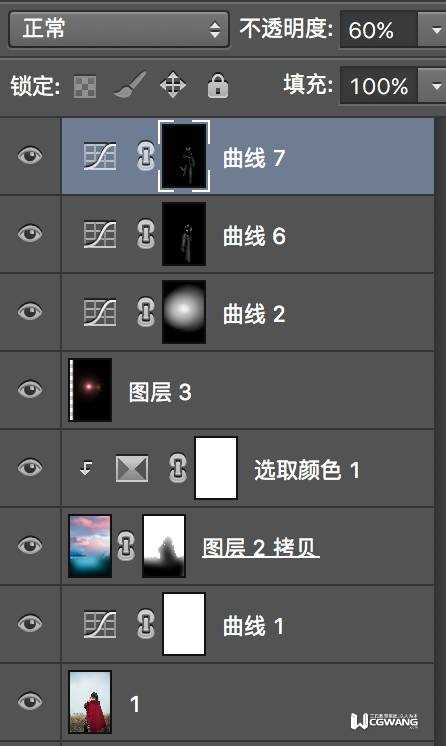Click the curves adjustment icon on 曲线 1
The width and height of the screenshot is (446, 746).
click(100, 624)
